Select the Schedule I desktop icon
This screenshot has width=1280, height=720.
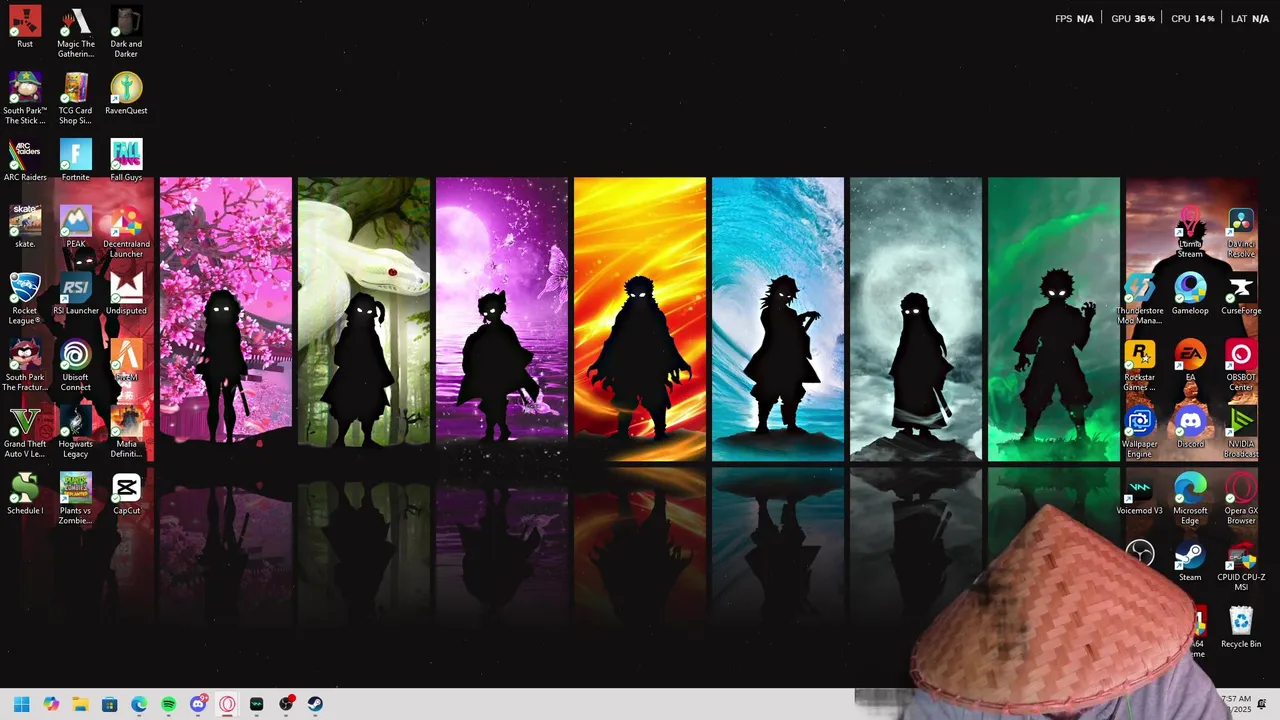click(x=25, y=494)
